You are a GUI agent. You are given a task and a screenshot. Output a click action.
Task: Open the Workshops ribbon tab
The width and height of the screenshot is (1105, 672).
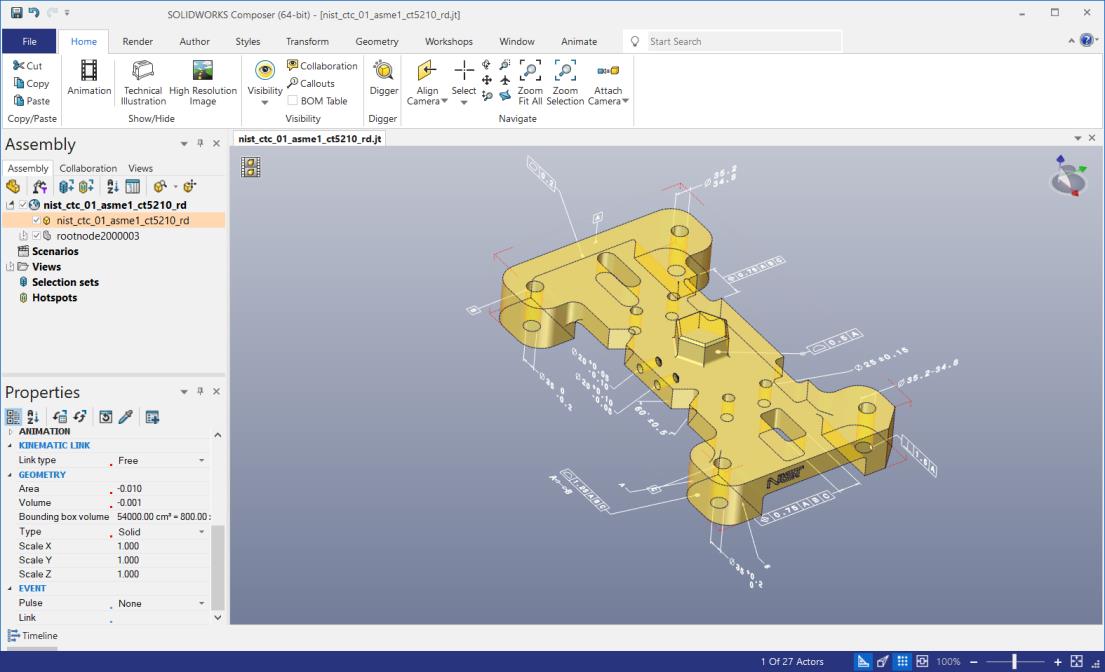click(x=449, y=42)
